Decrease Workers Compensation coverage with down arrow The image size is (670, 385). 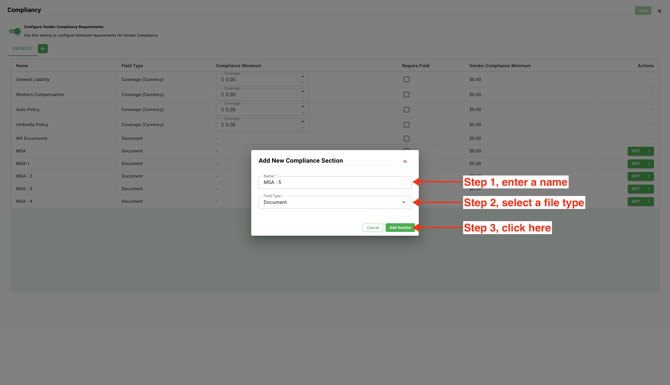tap(303, 97)
